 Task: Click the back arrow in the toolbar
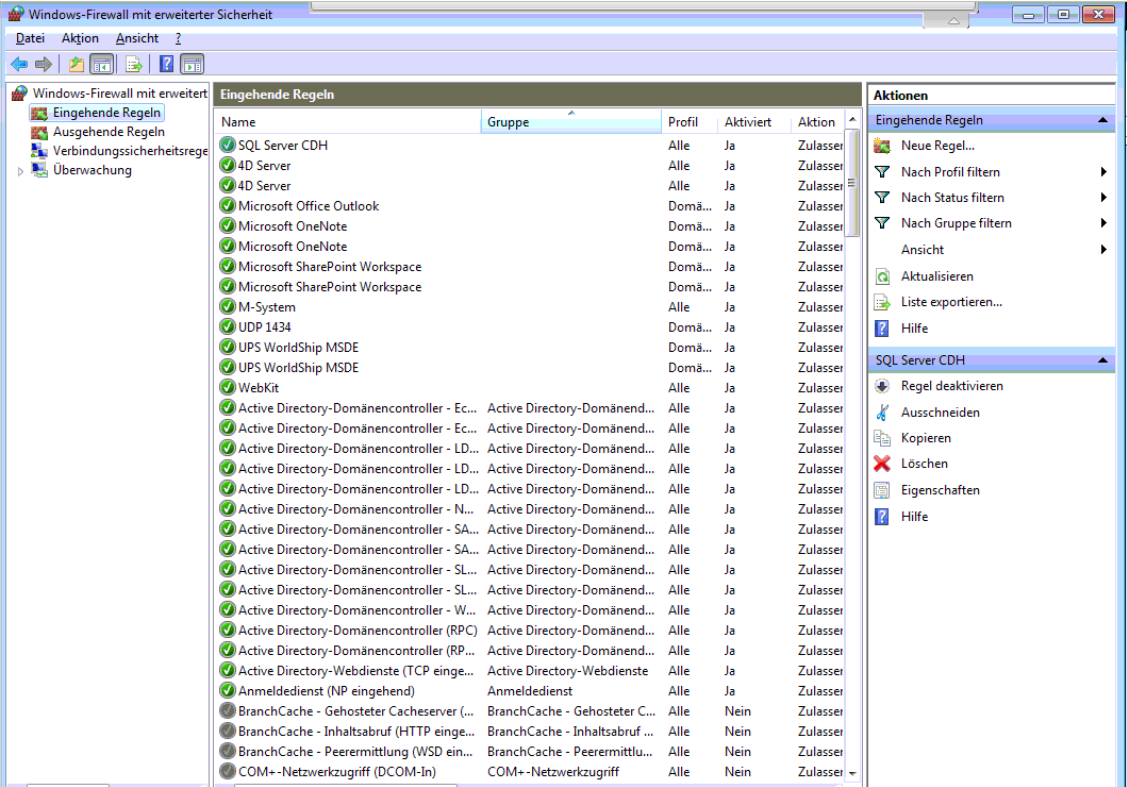(x=19, y=65)
